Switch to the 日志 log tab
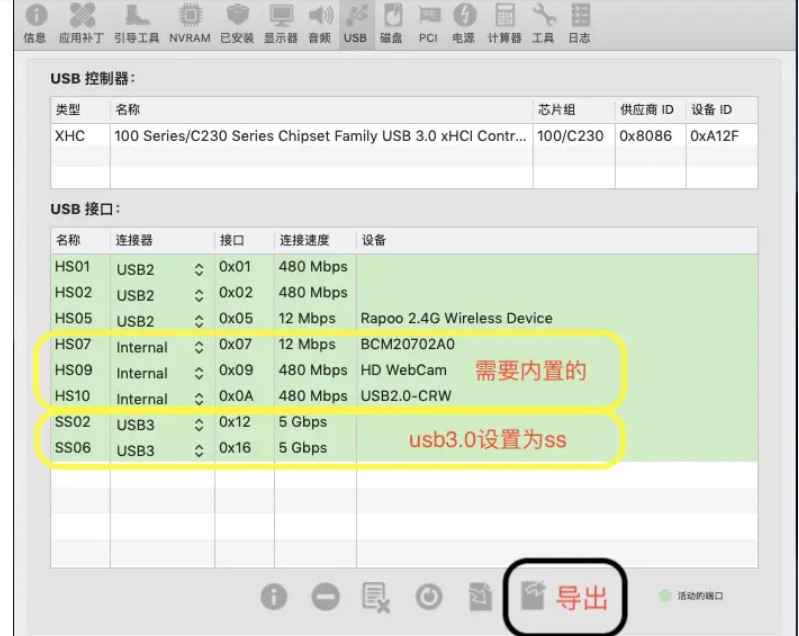The height and width of the screenshot is (636, 799). [x=579, y=24]
